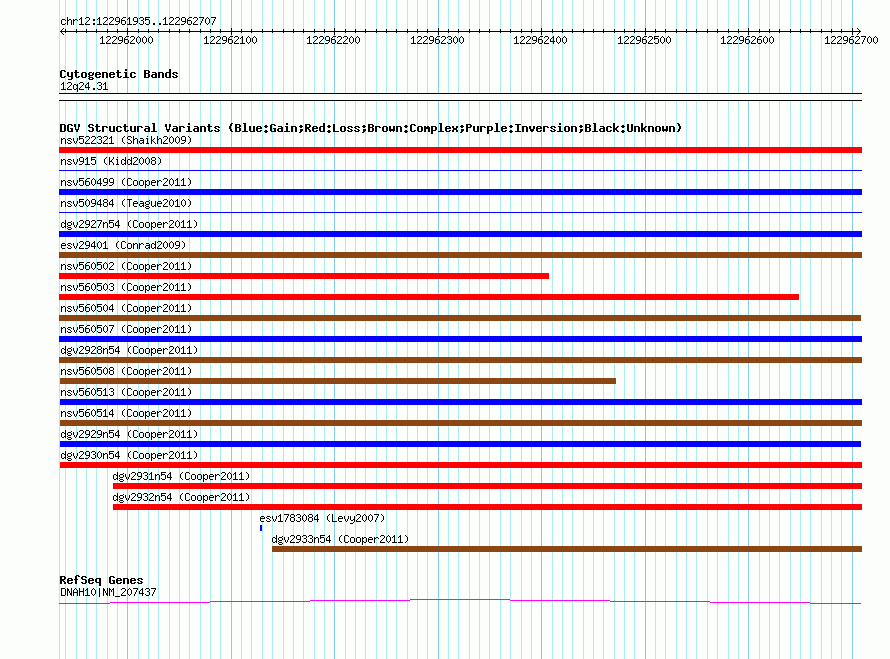Click the dgv2929n54 (Cooper2011) blue bar

pos(460,444)
